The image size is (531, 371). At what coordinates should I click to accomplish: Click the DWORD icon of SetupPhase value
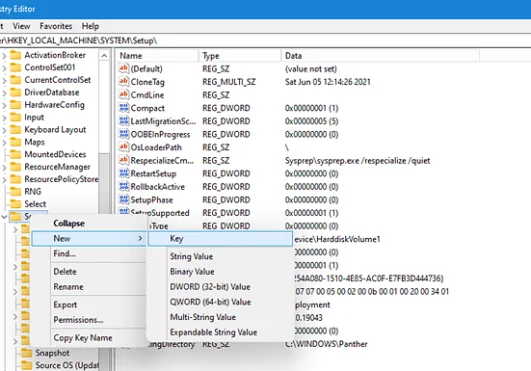click(124, 200)
